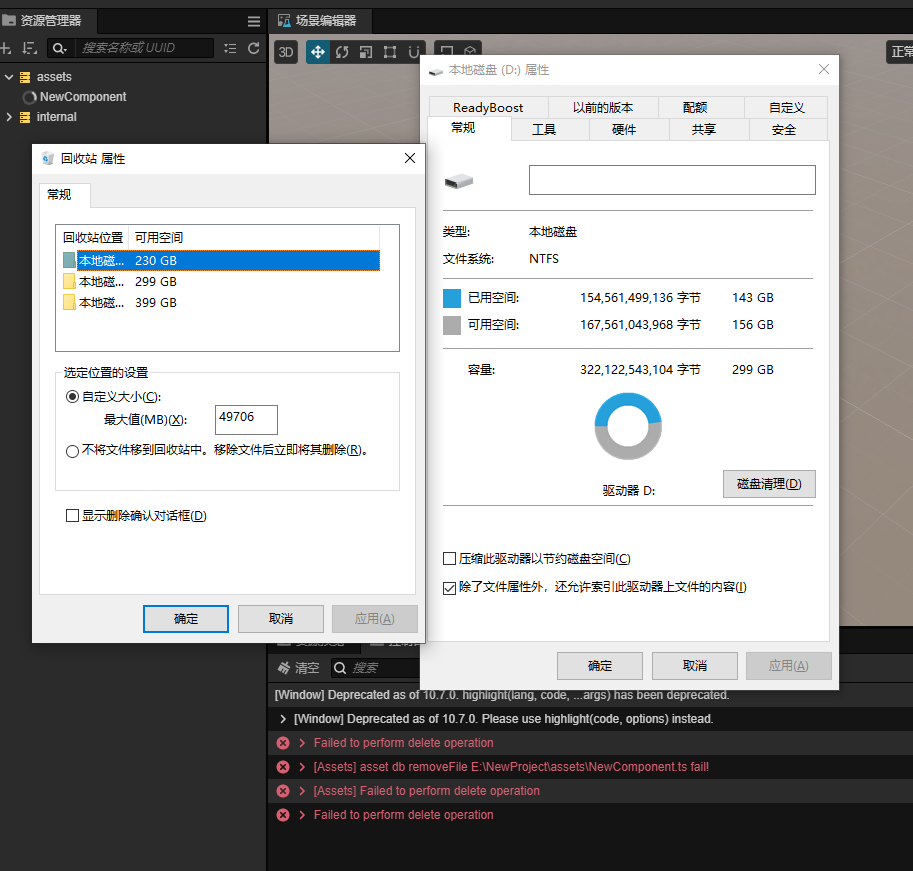Enable compress this drive checkbox

(x=450, y=559)
